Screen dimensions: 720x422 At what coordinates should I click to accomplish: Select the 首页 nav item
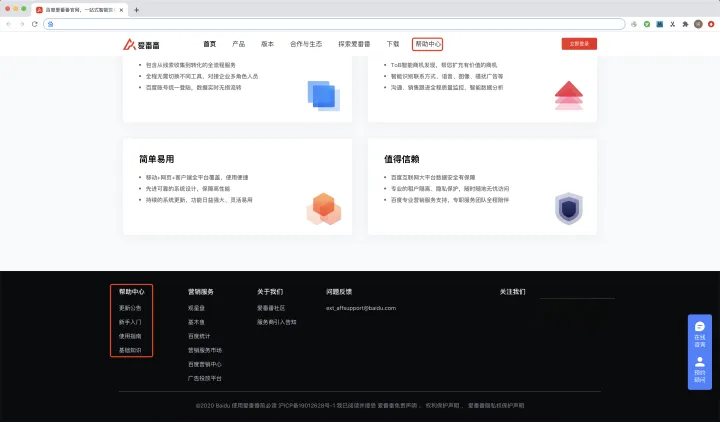(209, 44)
